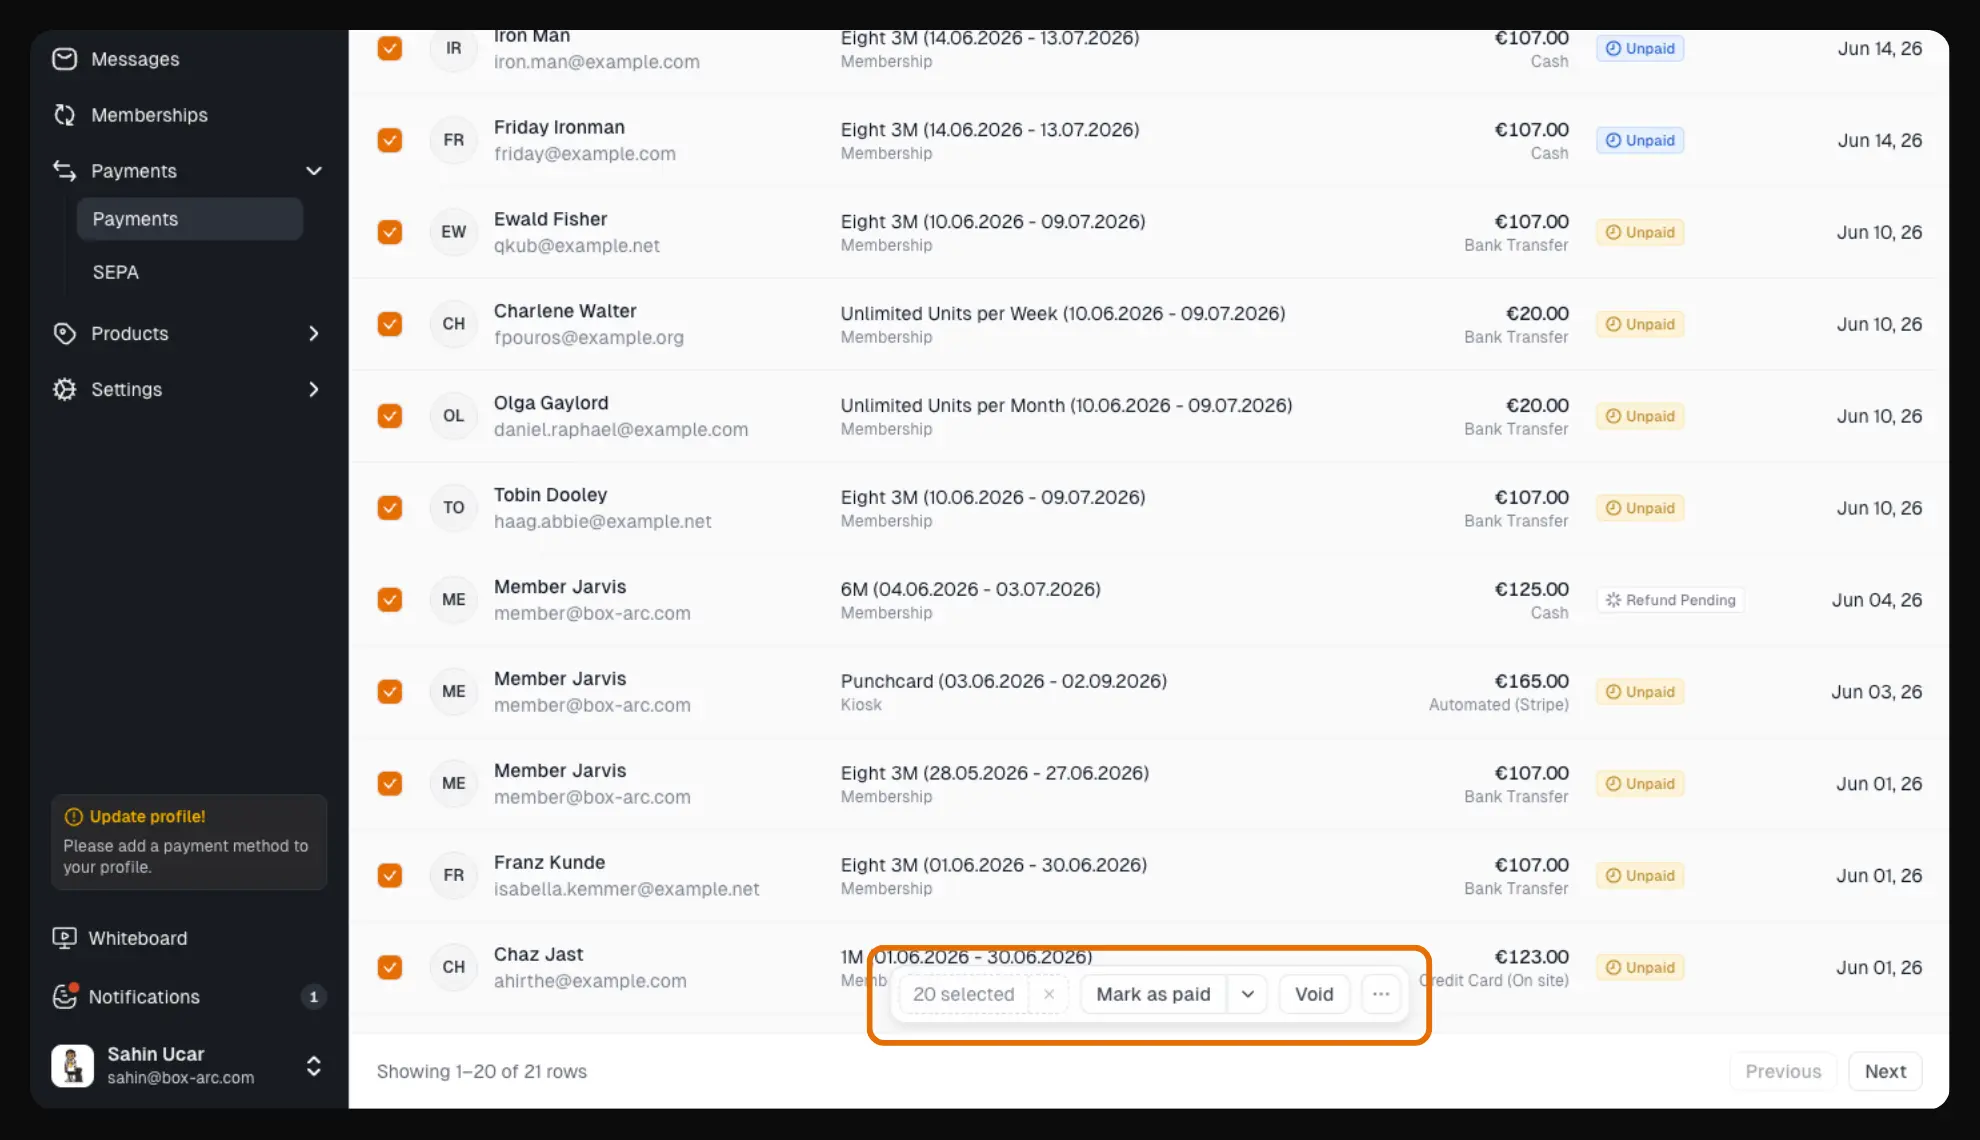Screen dimensions: 1980x1140
Task: Click Ewald Fisher's name
Action: coord(550,219)
